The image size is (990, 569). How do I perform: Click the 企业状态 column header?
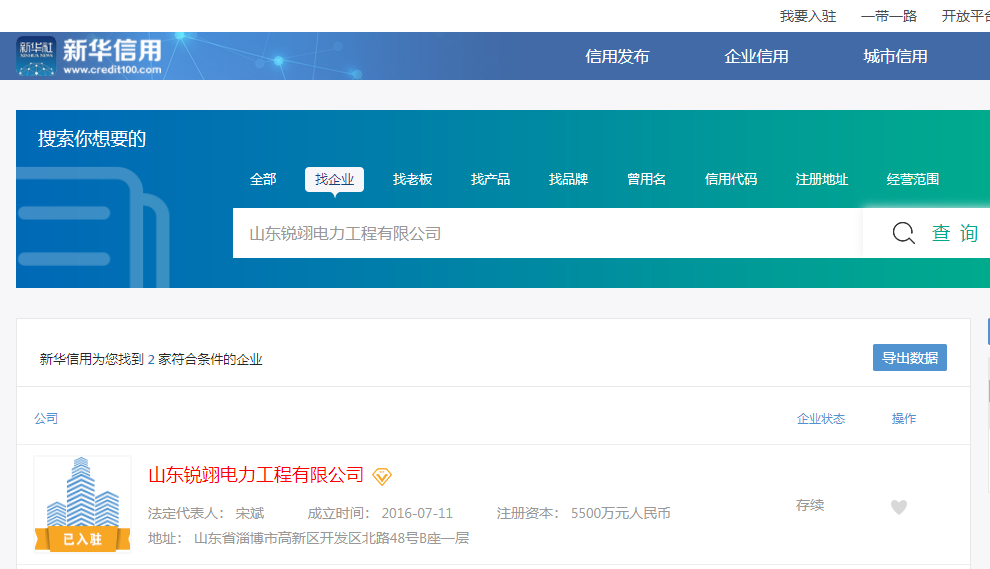pos(821,419)
